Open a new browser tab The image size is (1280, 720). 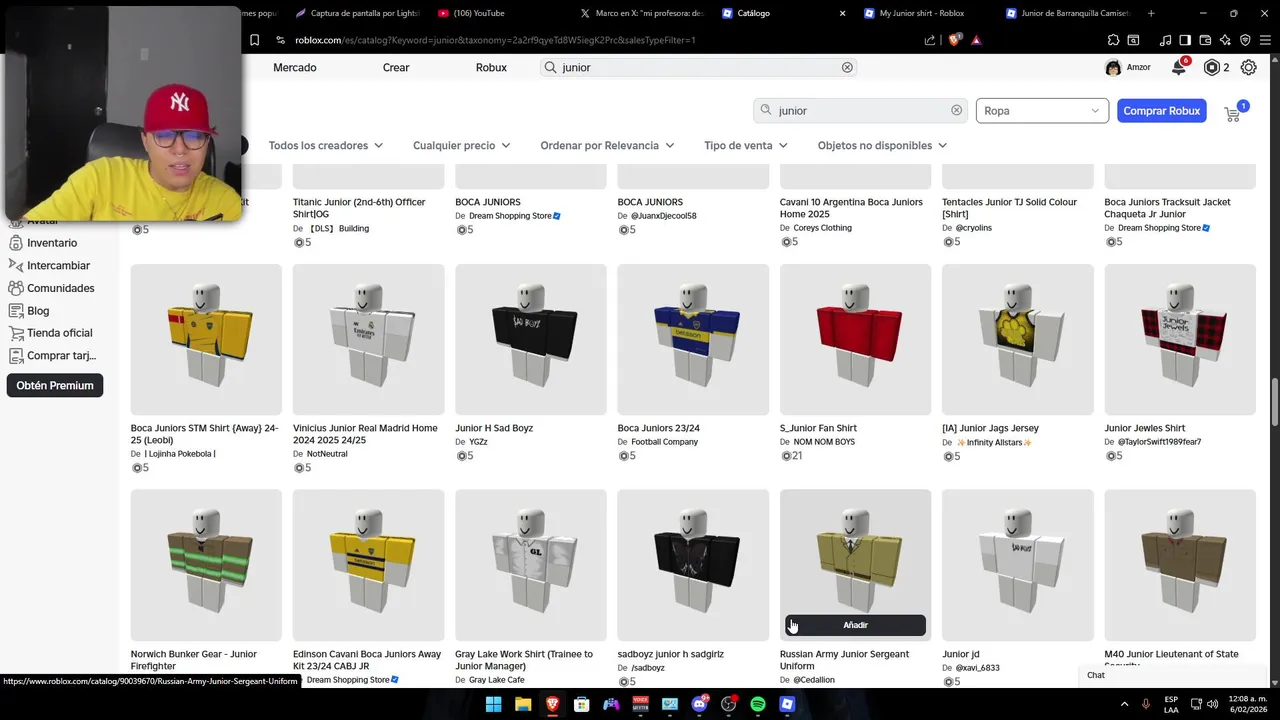point(1151,13)
